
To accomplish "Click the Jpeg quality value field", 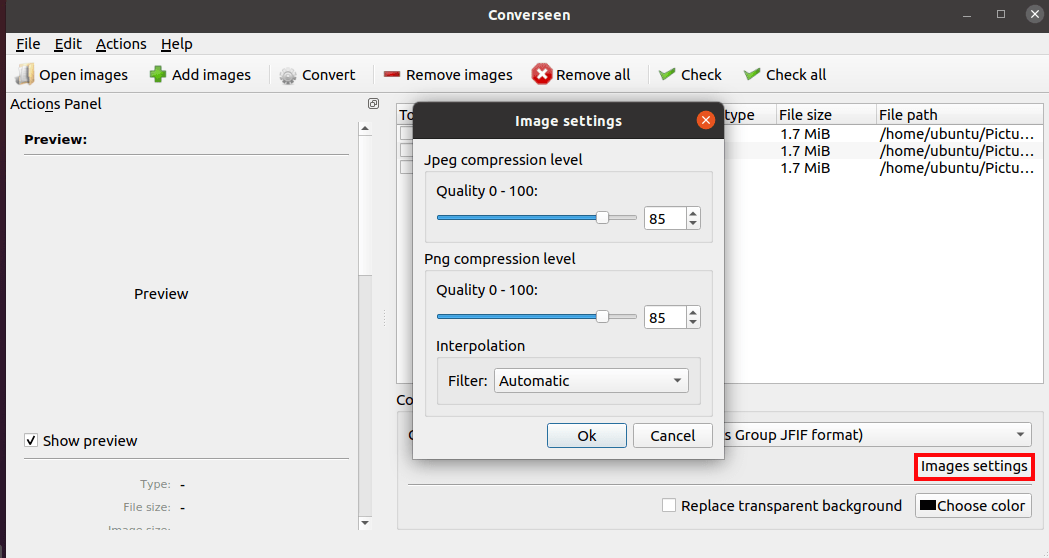I will click(665, 219).
